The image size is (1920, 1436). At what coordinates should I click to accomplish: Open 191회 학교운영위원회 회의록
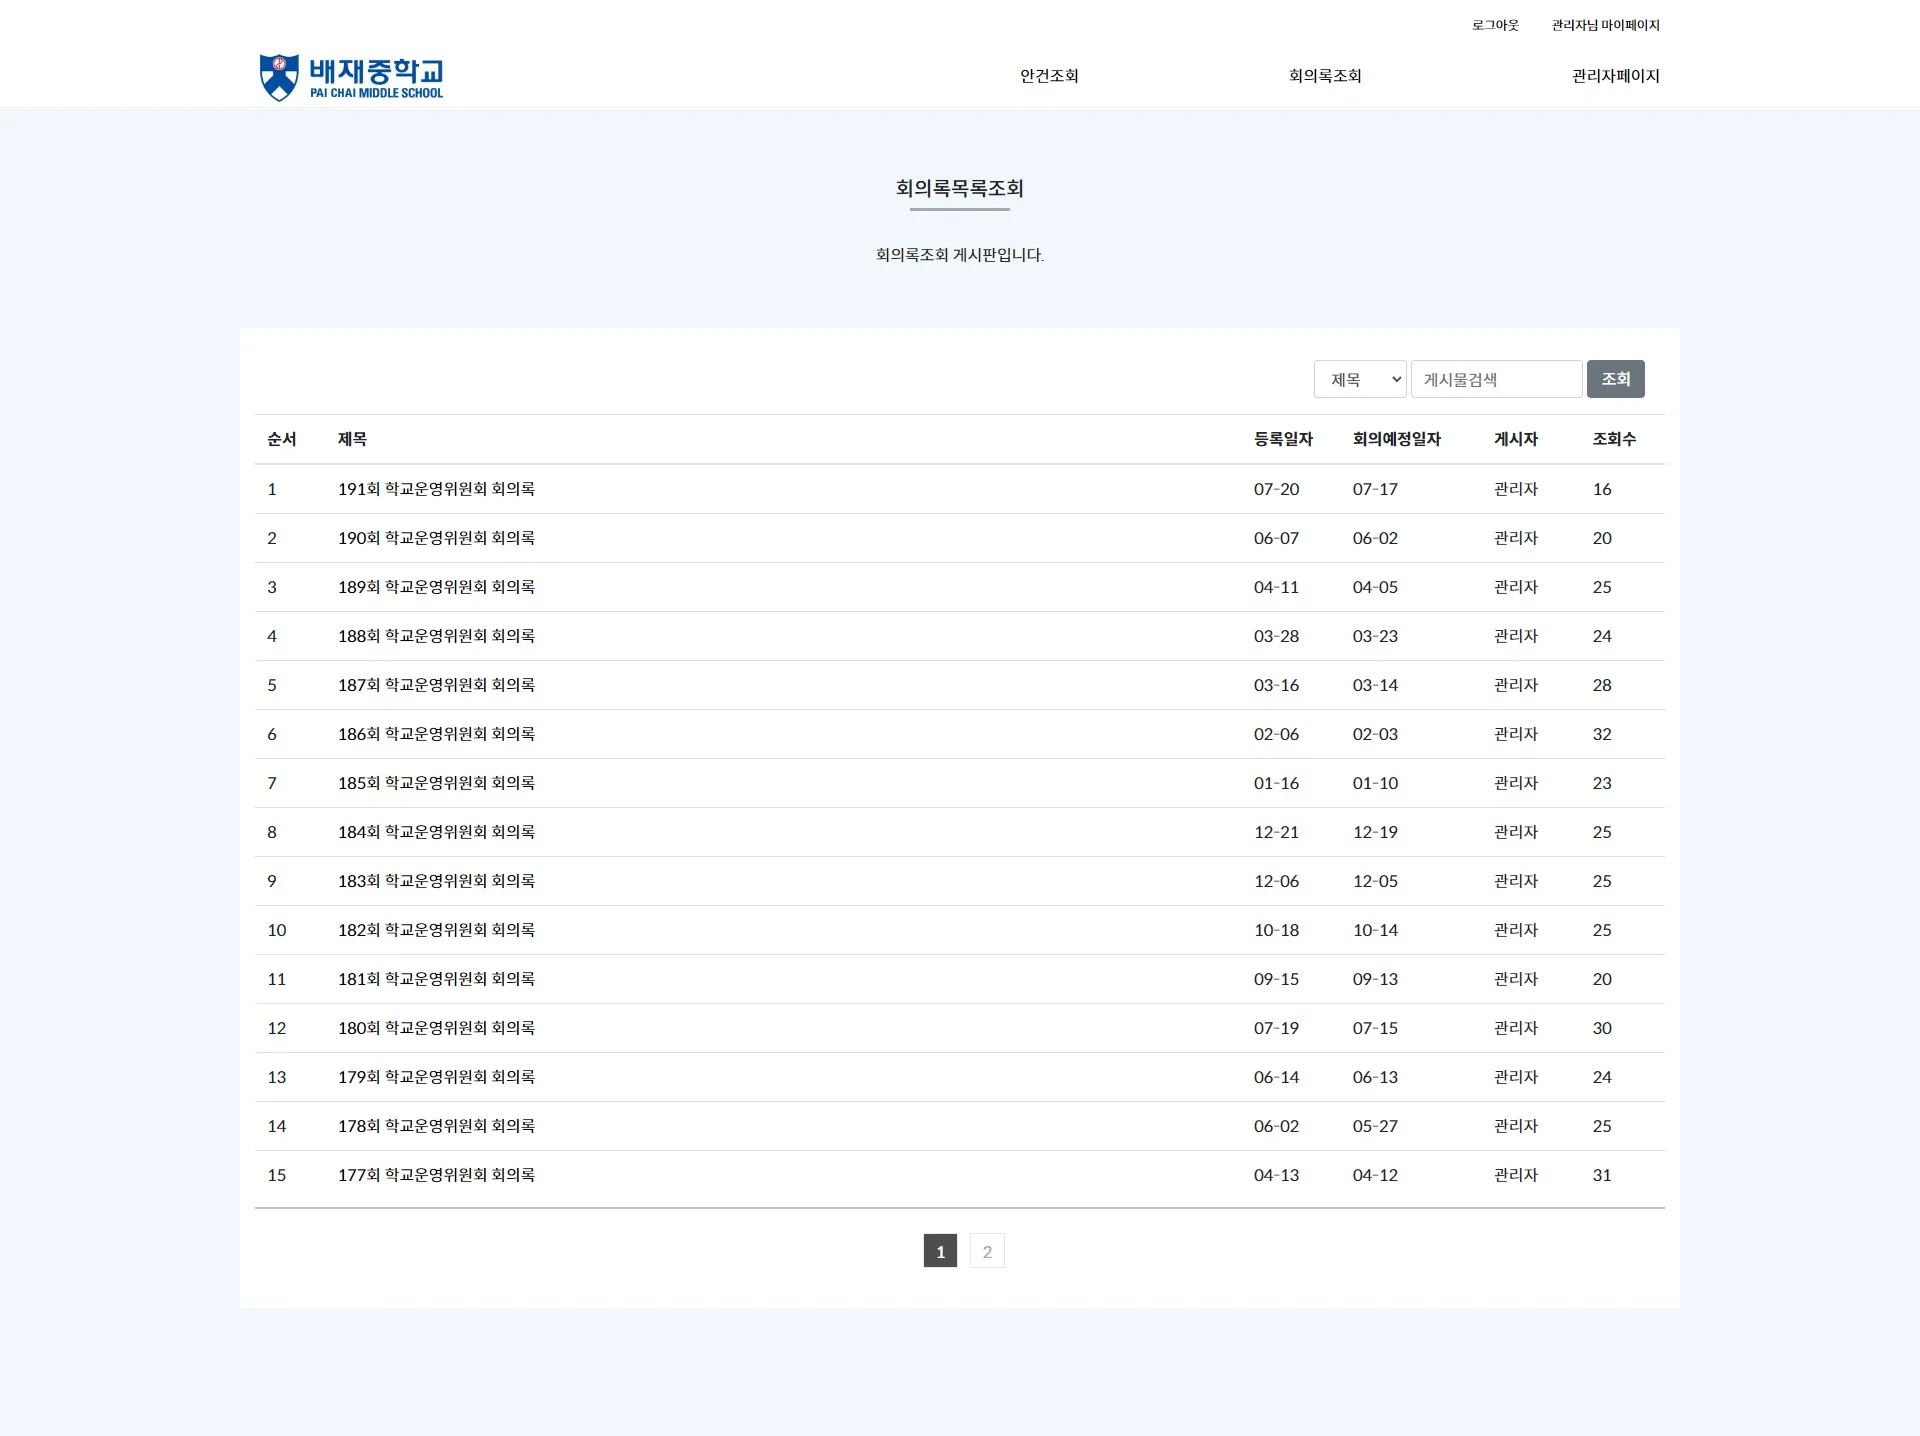436,489
